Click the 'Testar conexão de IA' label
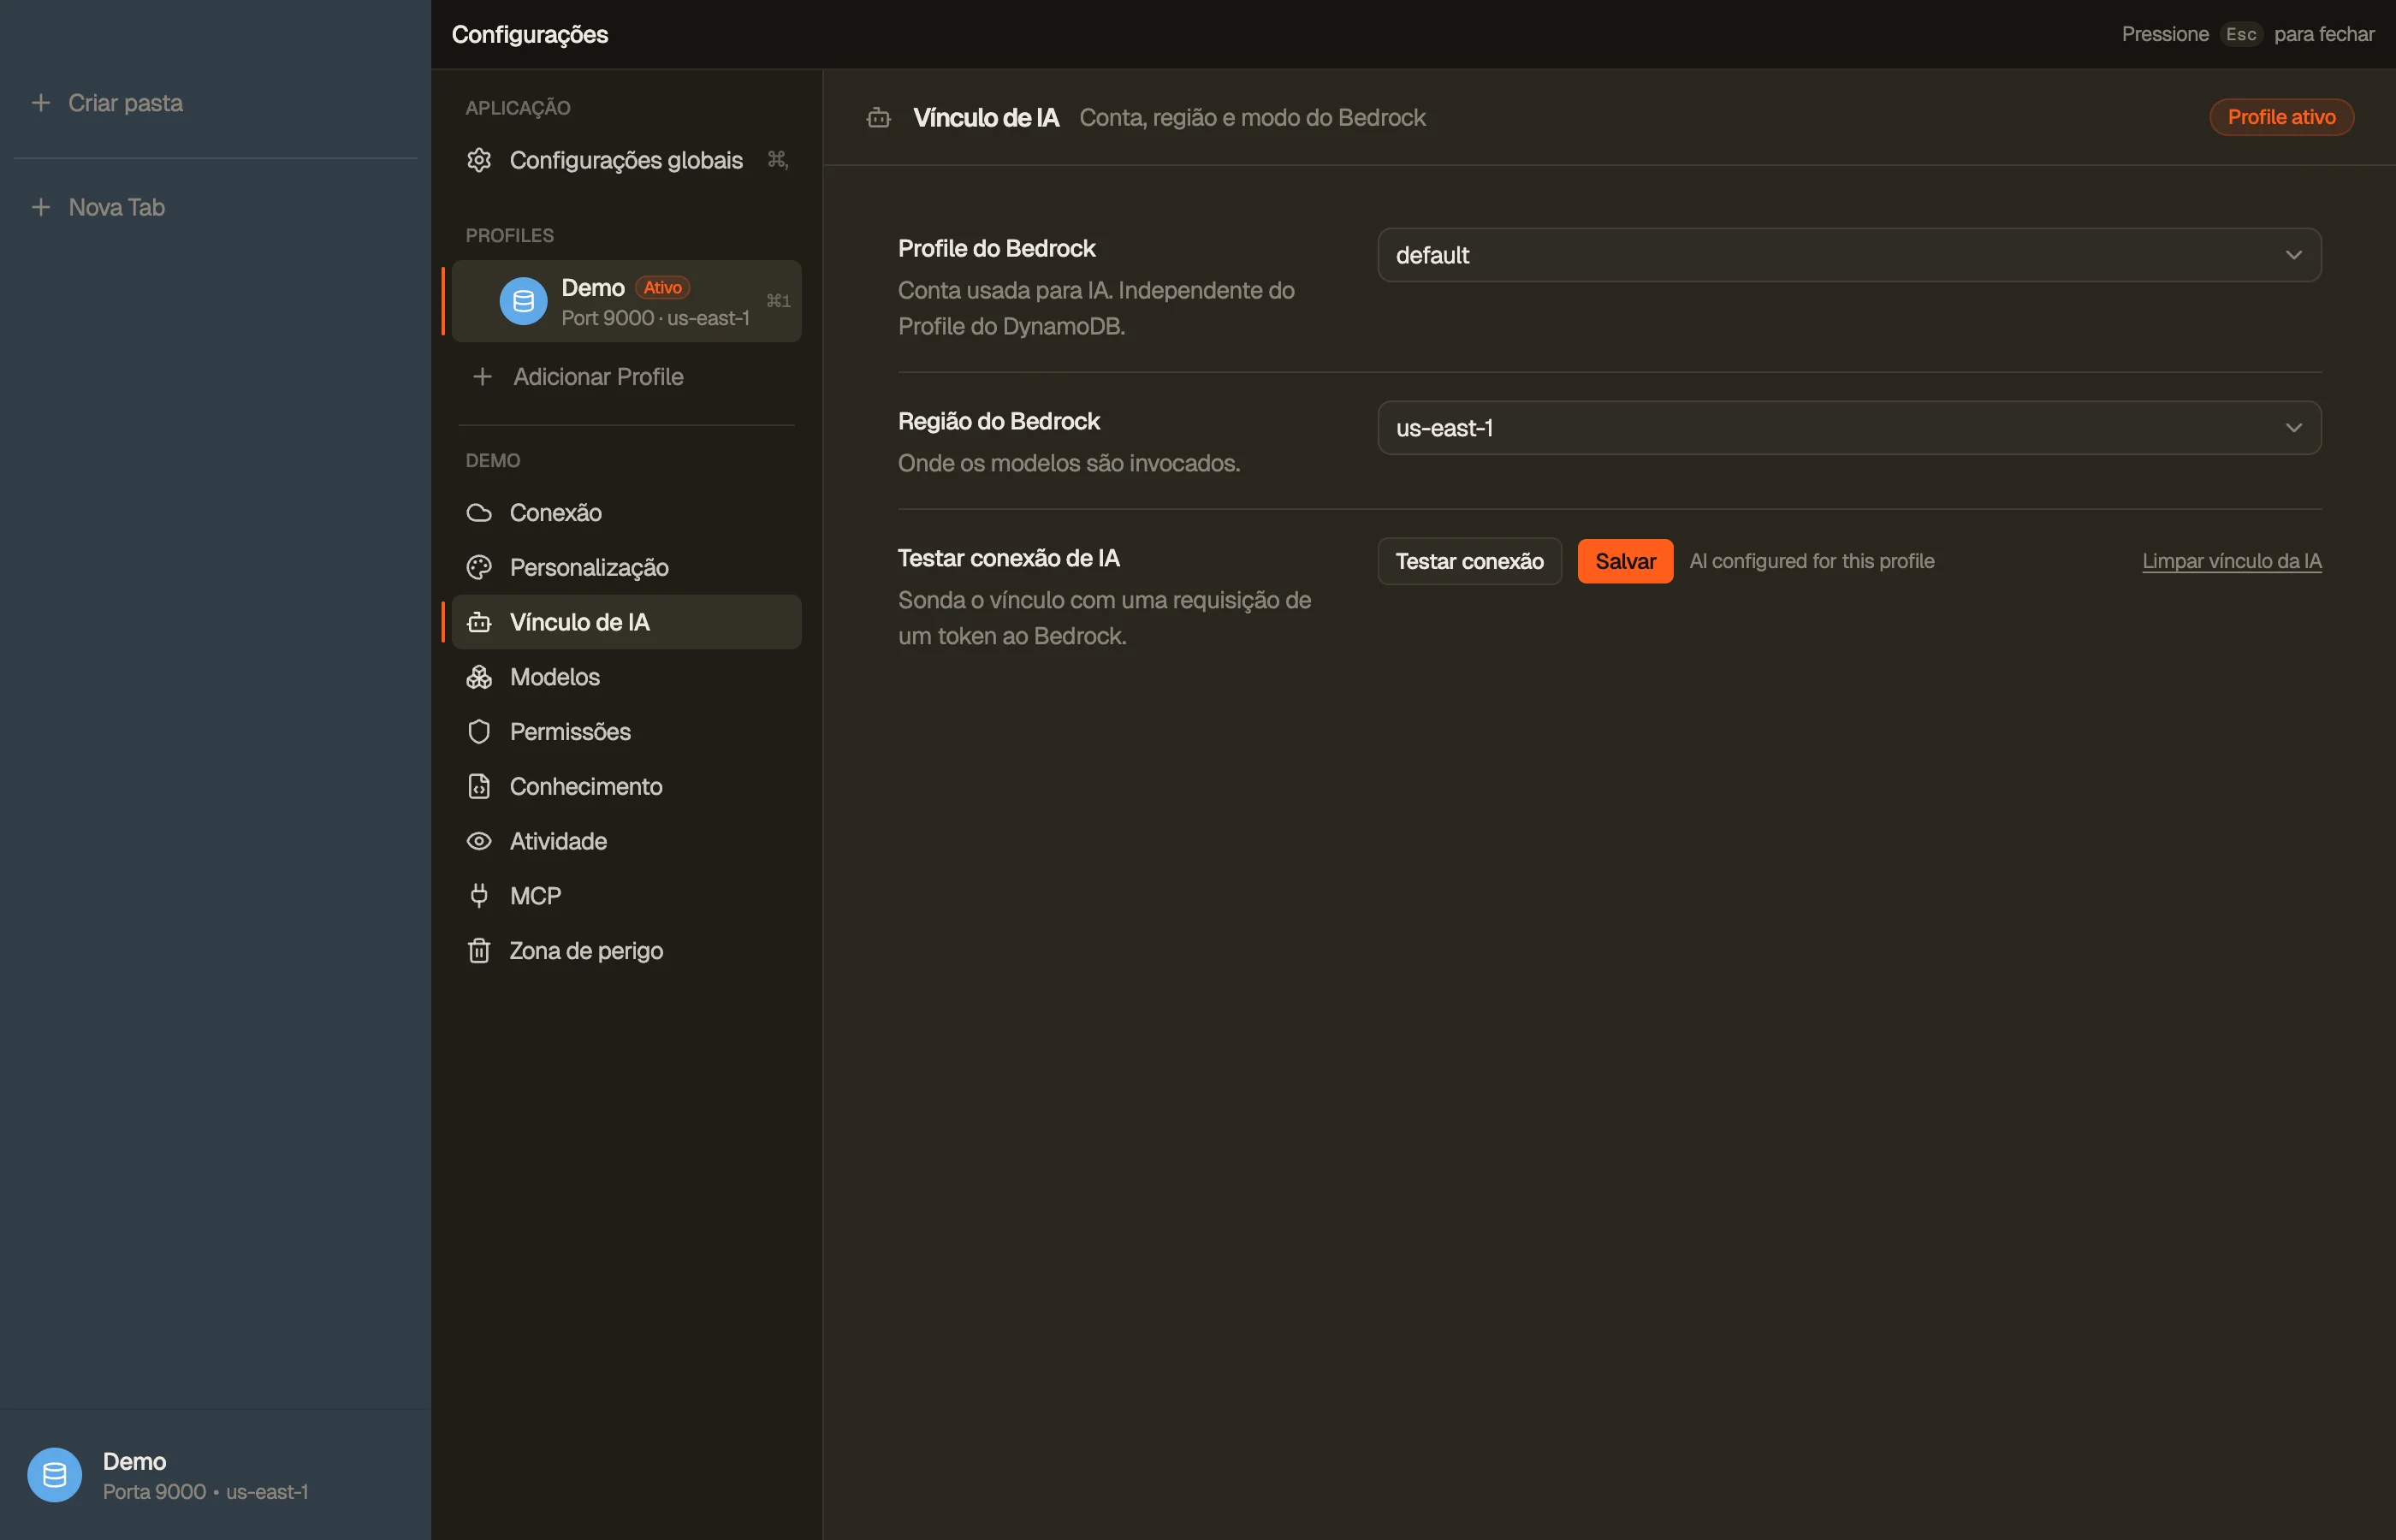 point(1009,558)
